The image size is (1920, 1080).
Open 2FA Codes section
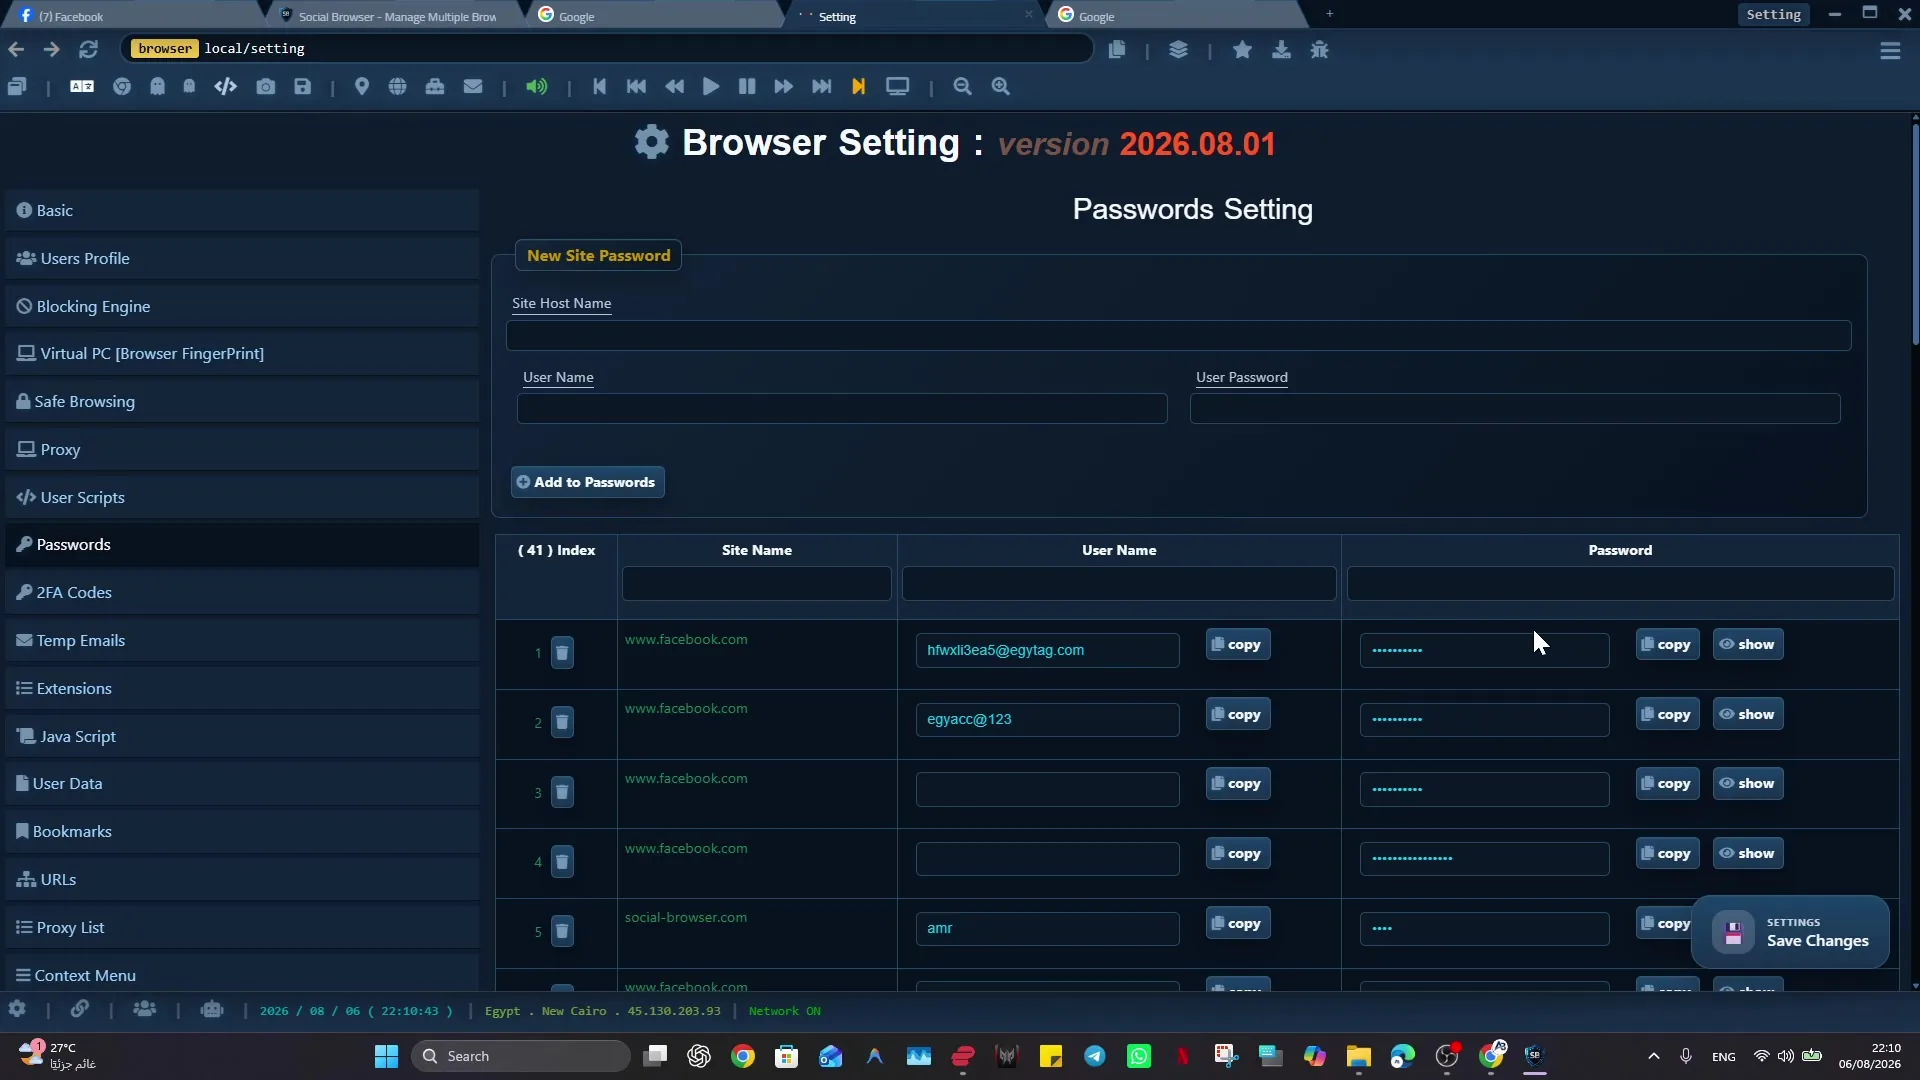point(242,592)
